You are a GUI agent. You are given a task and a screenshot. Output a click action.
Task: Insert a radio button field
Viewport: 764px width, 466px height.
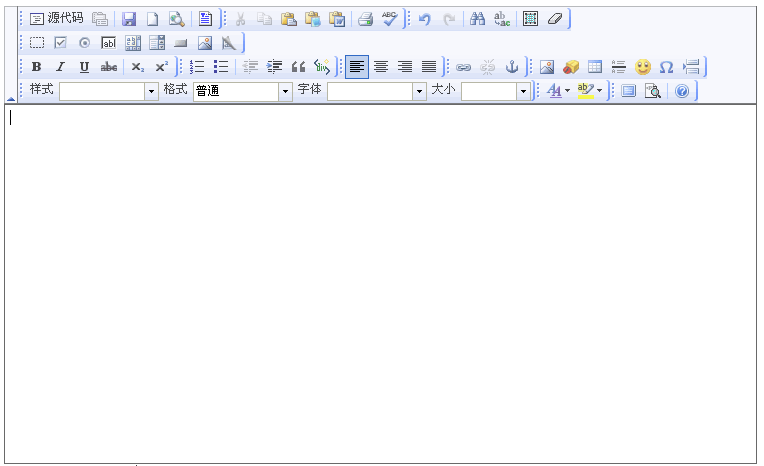coord(84,43)
